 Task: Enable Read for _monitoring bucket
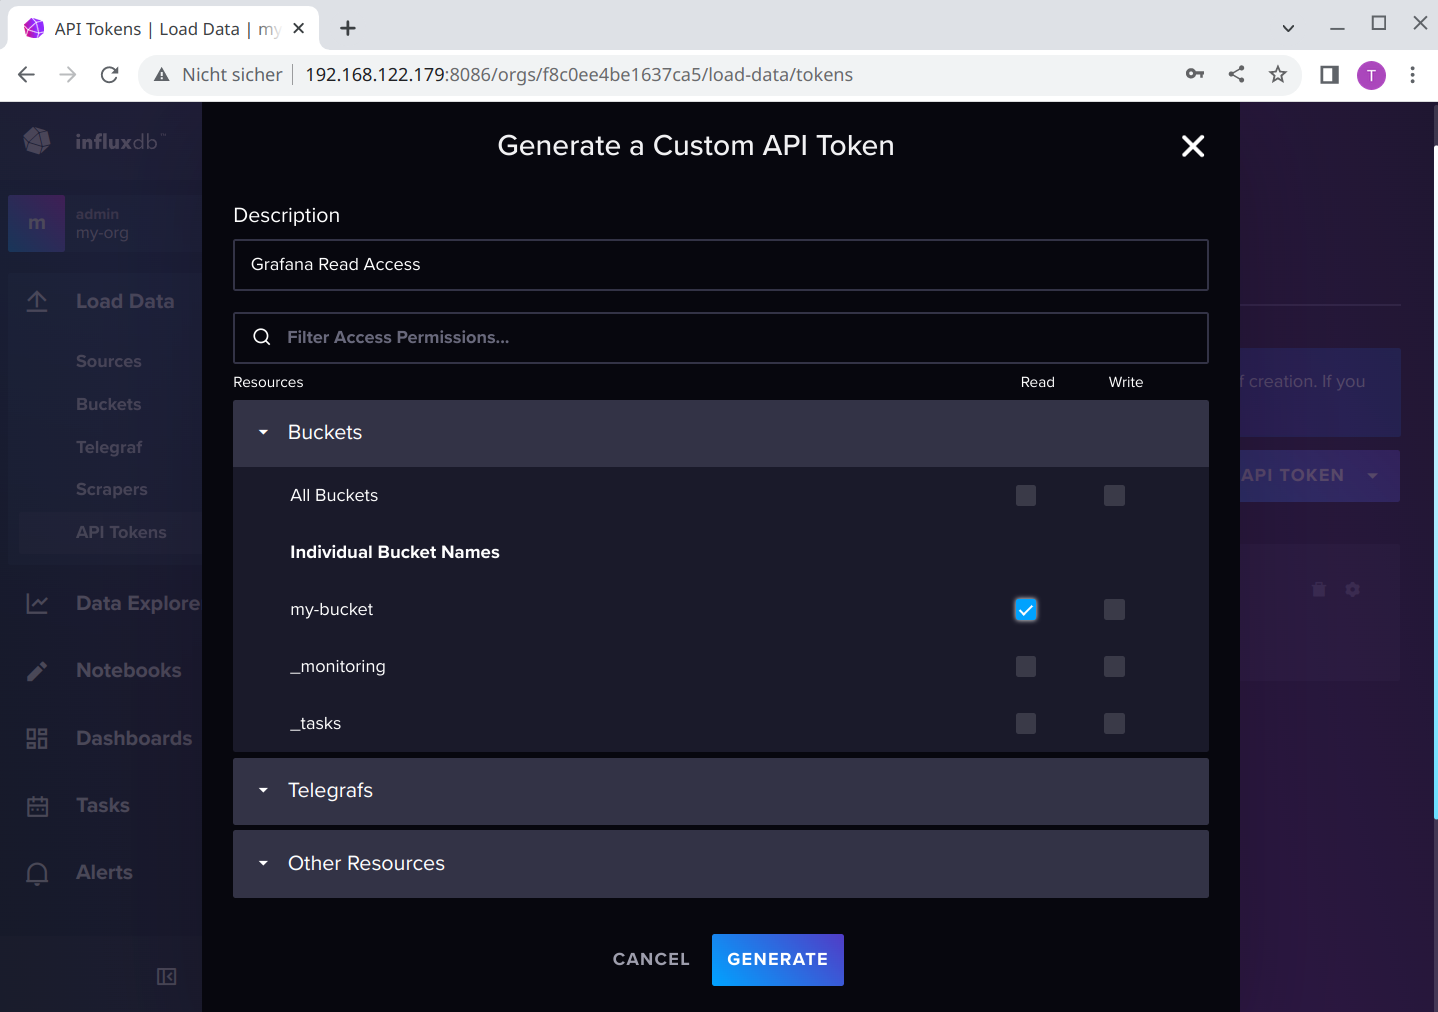click(1026, 667)
